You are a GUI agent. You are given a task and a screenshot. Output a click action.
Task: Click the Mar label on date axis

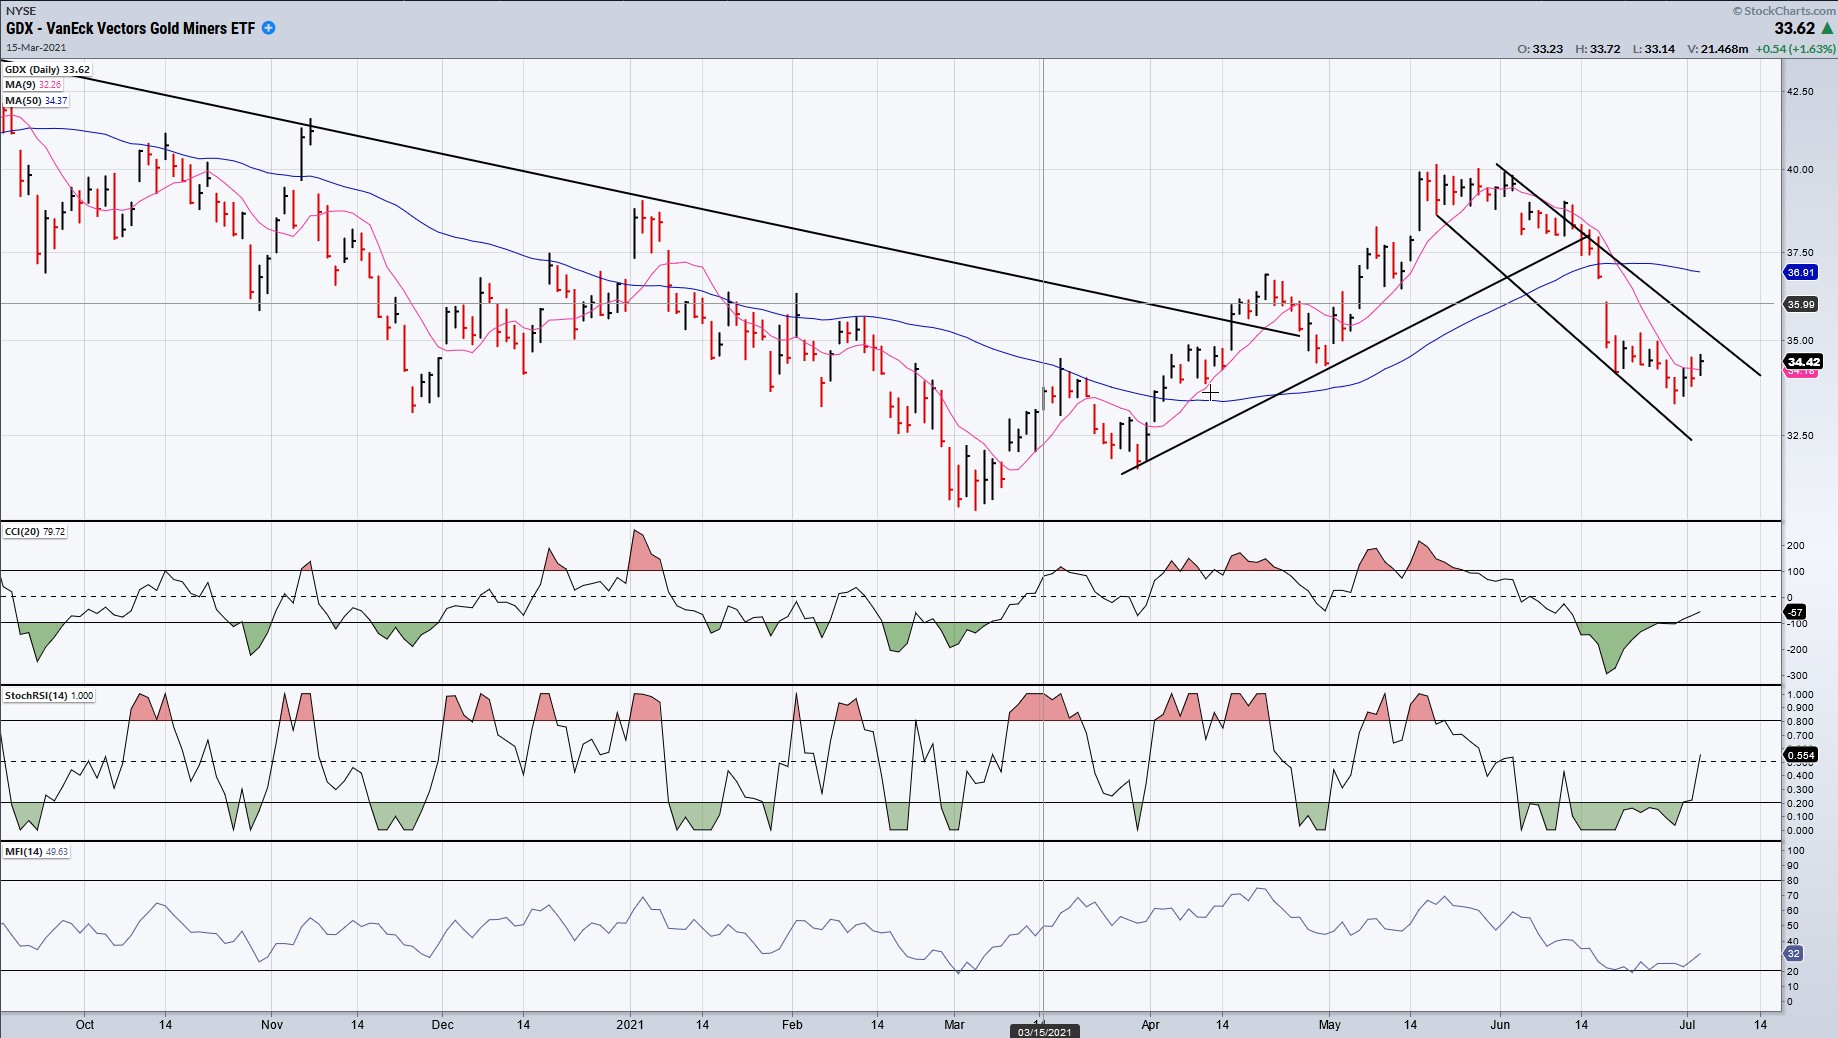point(954,1024)
